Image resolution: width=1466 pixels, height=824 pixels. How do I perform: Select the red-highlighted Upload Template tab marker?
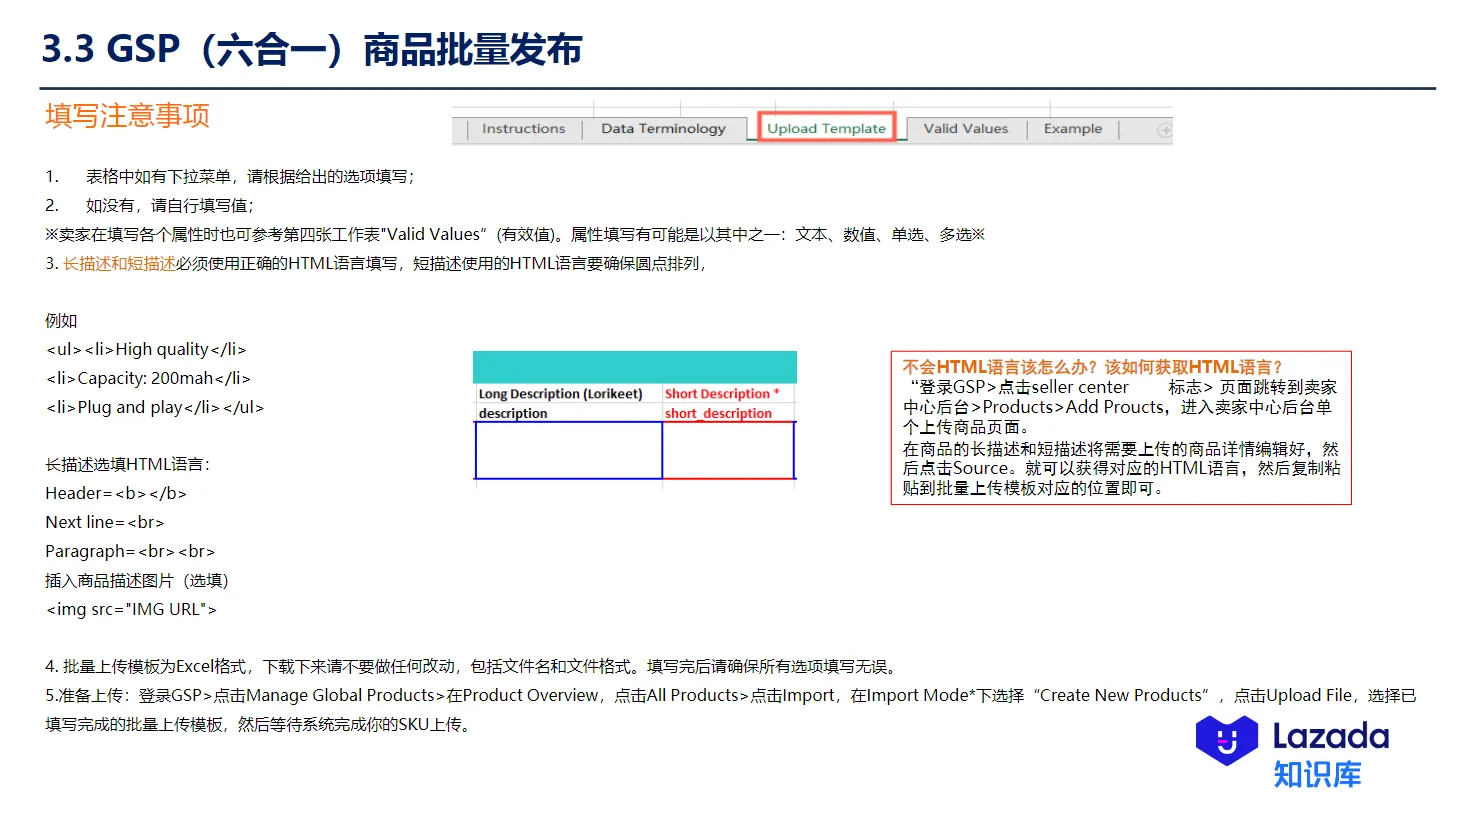click(x=827, y=127)
